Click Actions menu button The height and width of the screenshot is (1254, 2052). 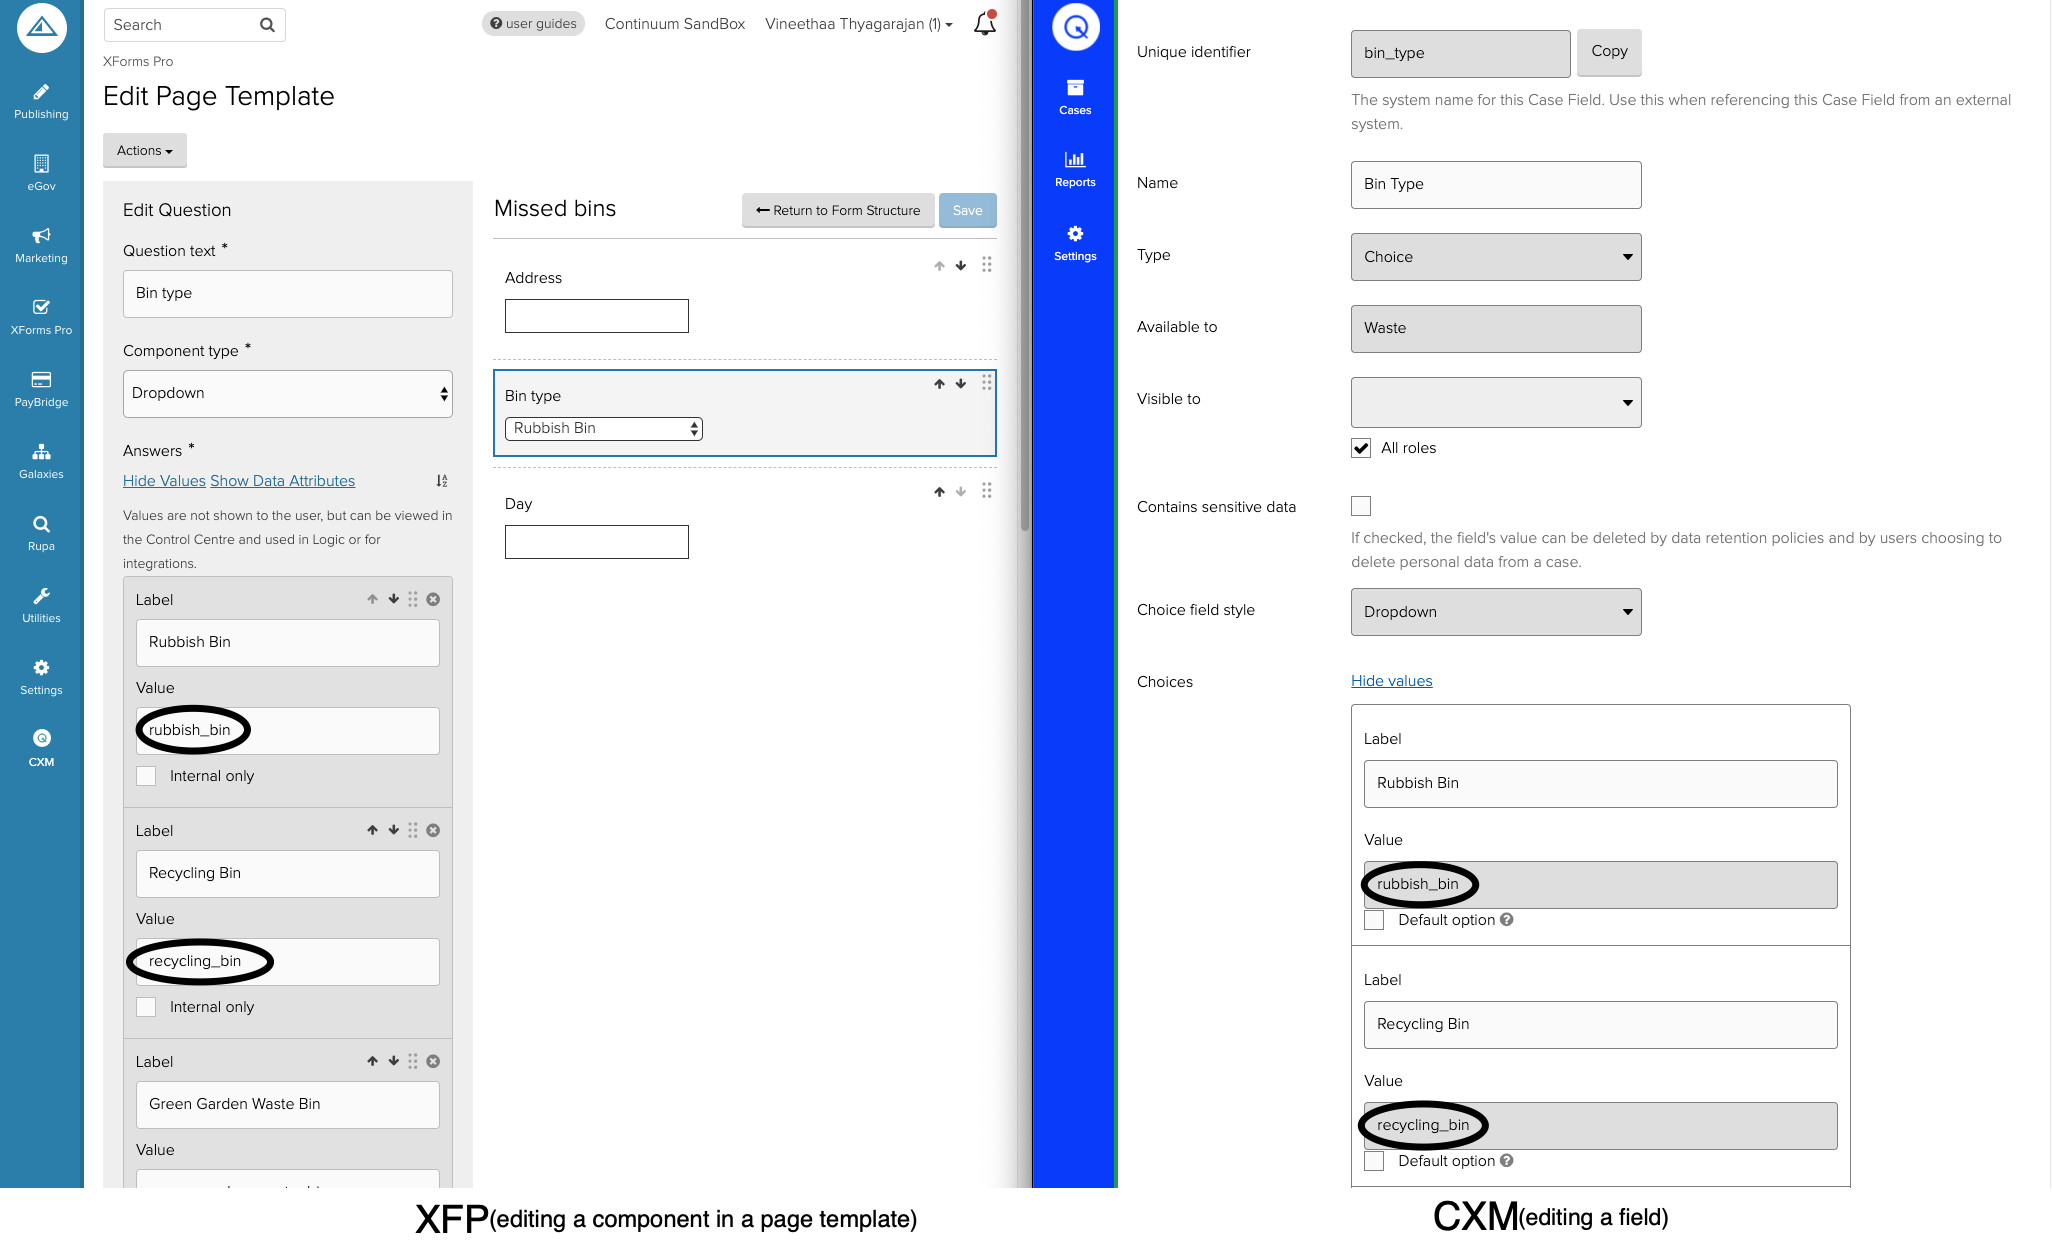pos(144,149)
